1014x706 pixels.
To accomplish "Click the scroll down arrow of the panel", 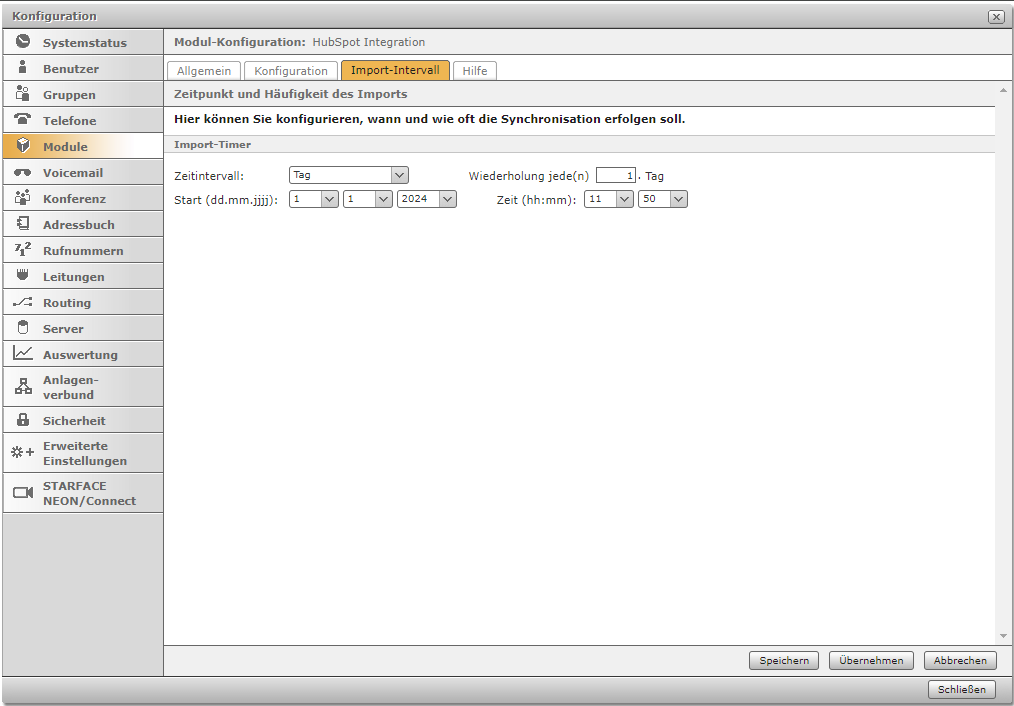I will (1003, 636).
